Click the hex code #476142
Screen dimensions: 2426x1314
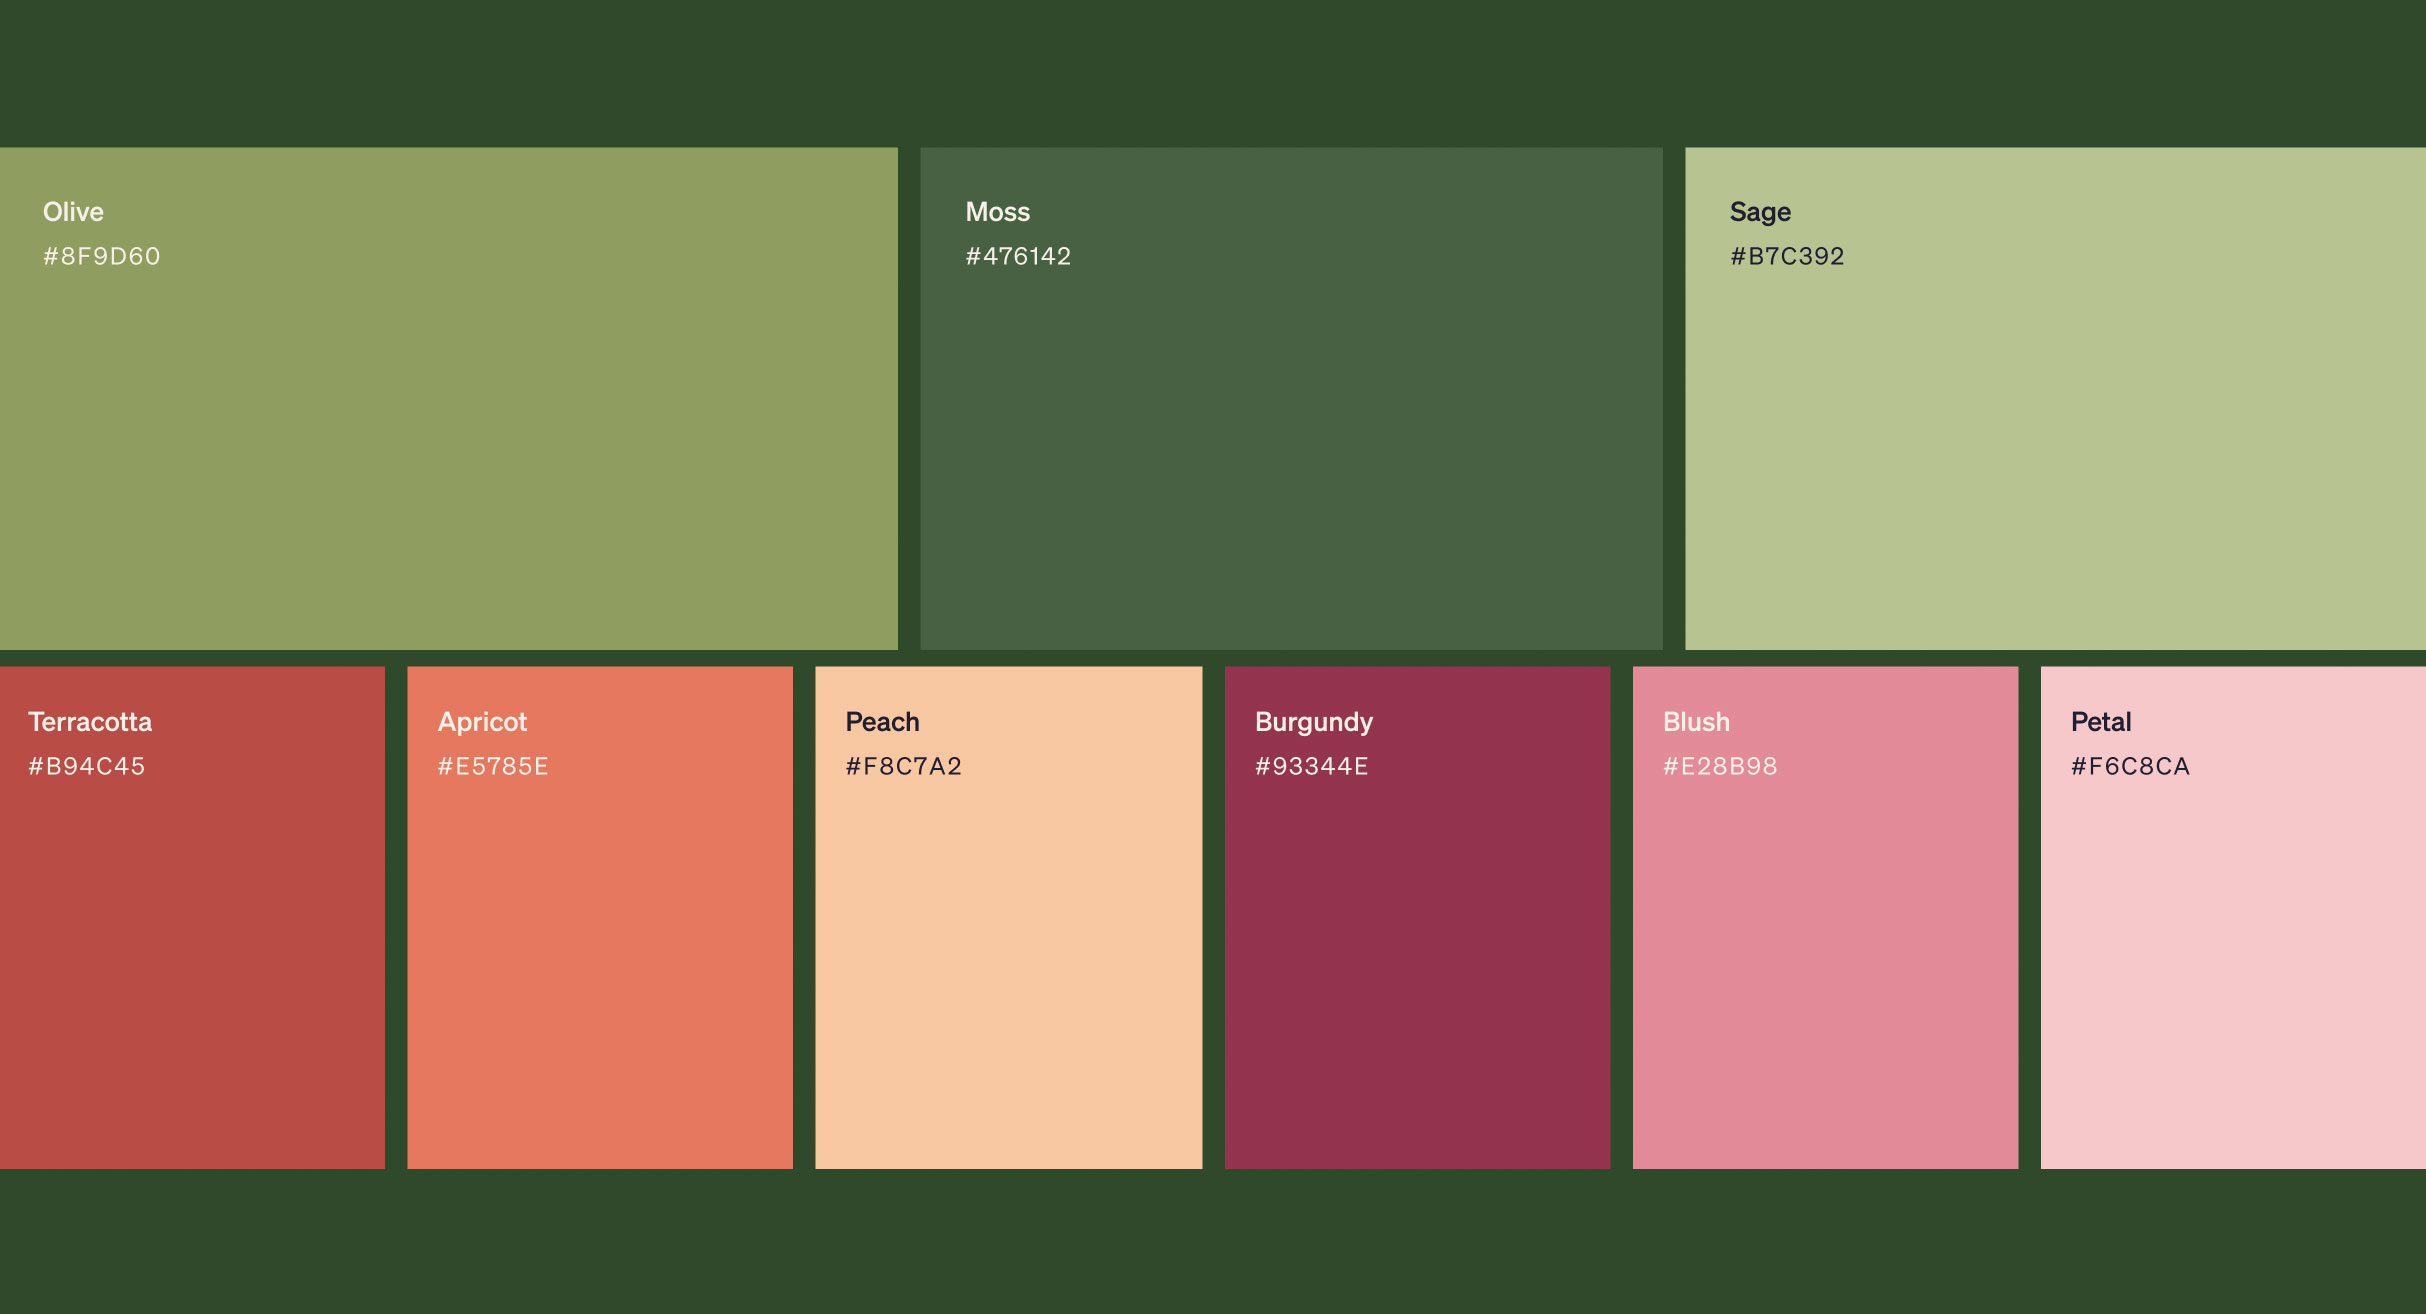point(1018,256)
